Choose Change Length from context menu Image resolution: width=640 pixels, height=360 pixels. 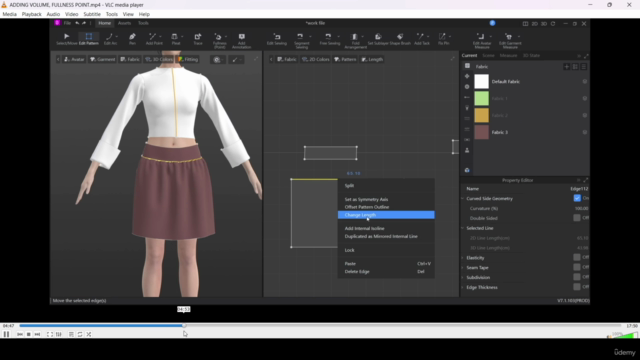coord(386,215)
